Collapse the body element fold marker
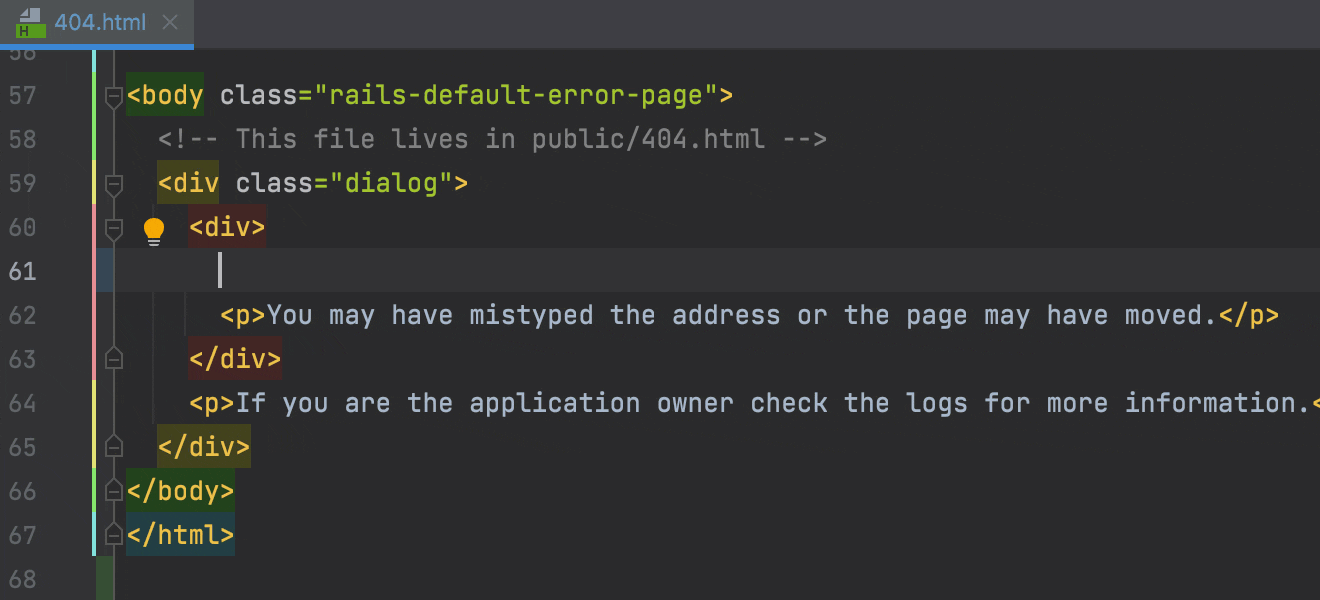 (113, 95)
